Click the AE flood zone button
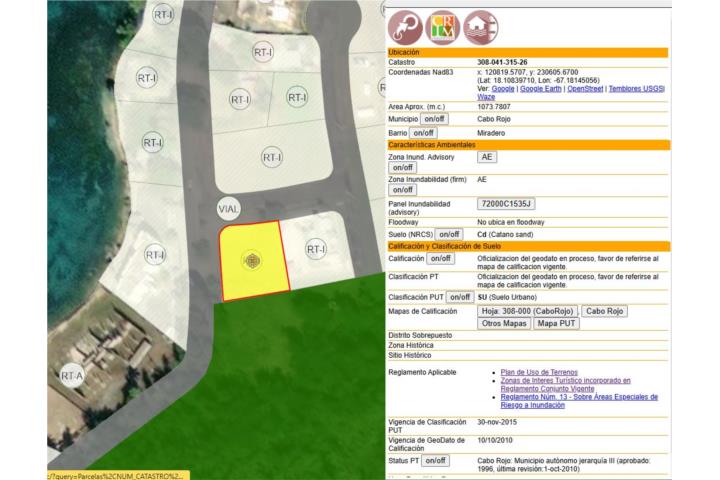 (x=487, y=157)
